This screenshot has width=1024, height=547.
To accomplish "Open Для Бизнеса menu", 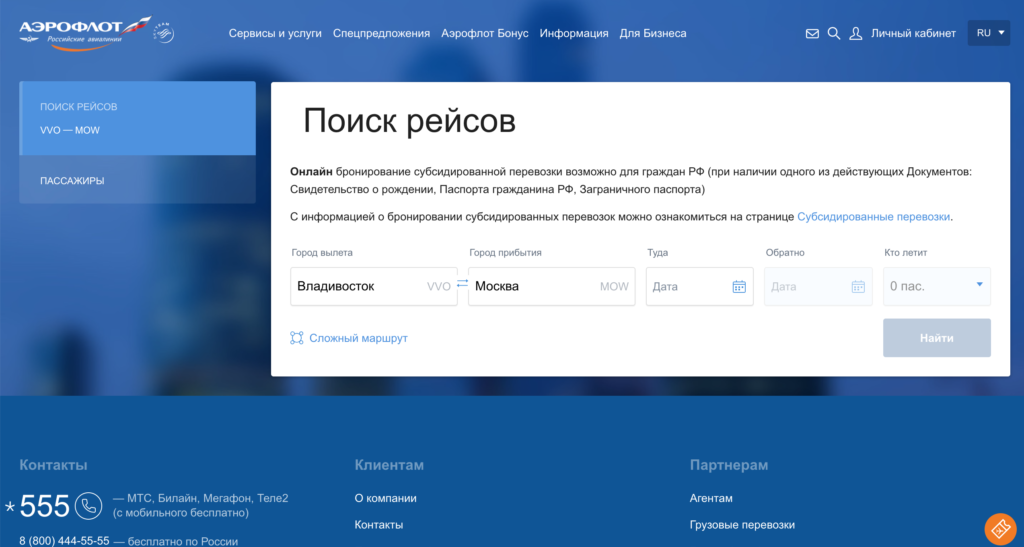I will pos(652,33).
